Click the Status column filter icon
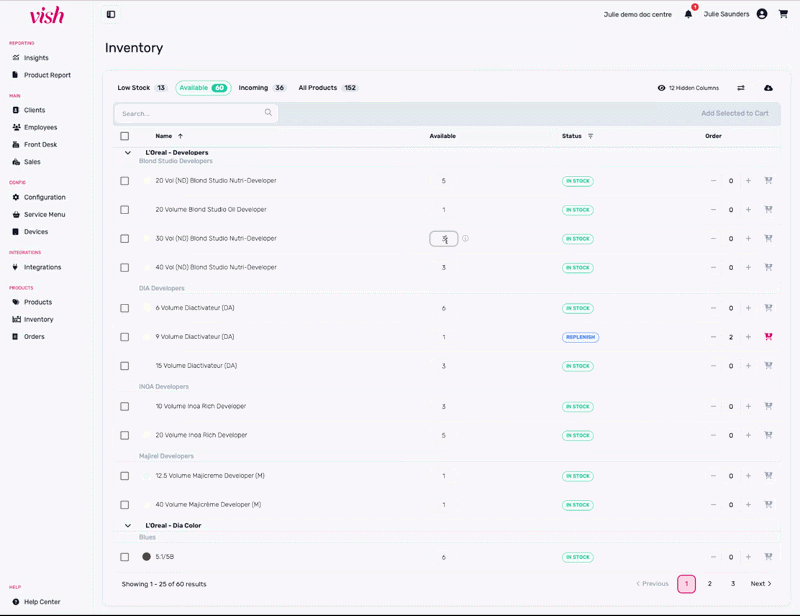 tap(590, 136)
